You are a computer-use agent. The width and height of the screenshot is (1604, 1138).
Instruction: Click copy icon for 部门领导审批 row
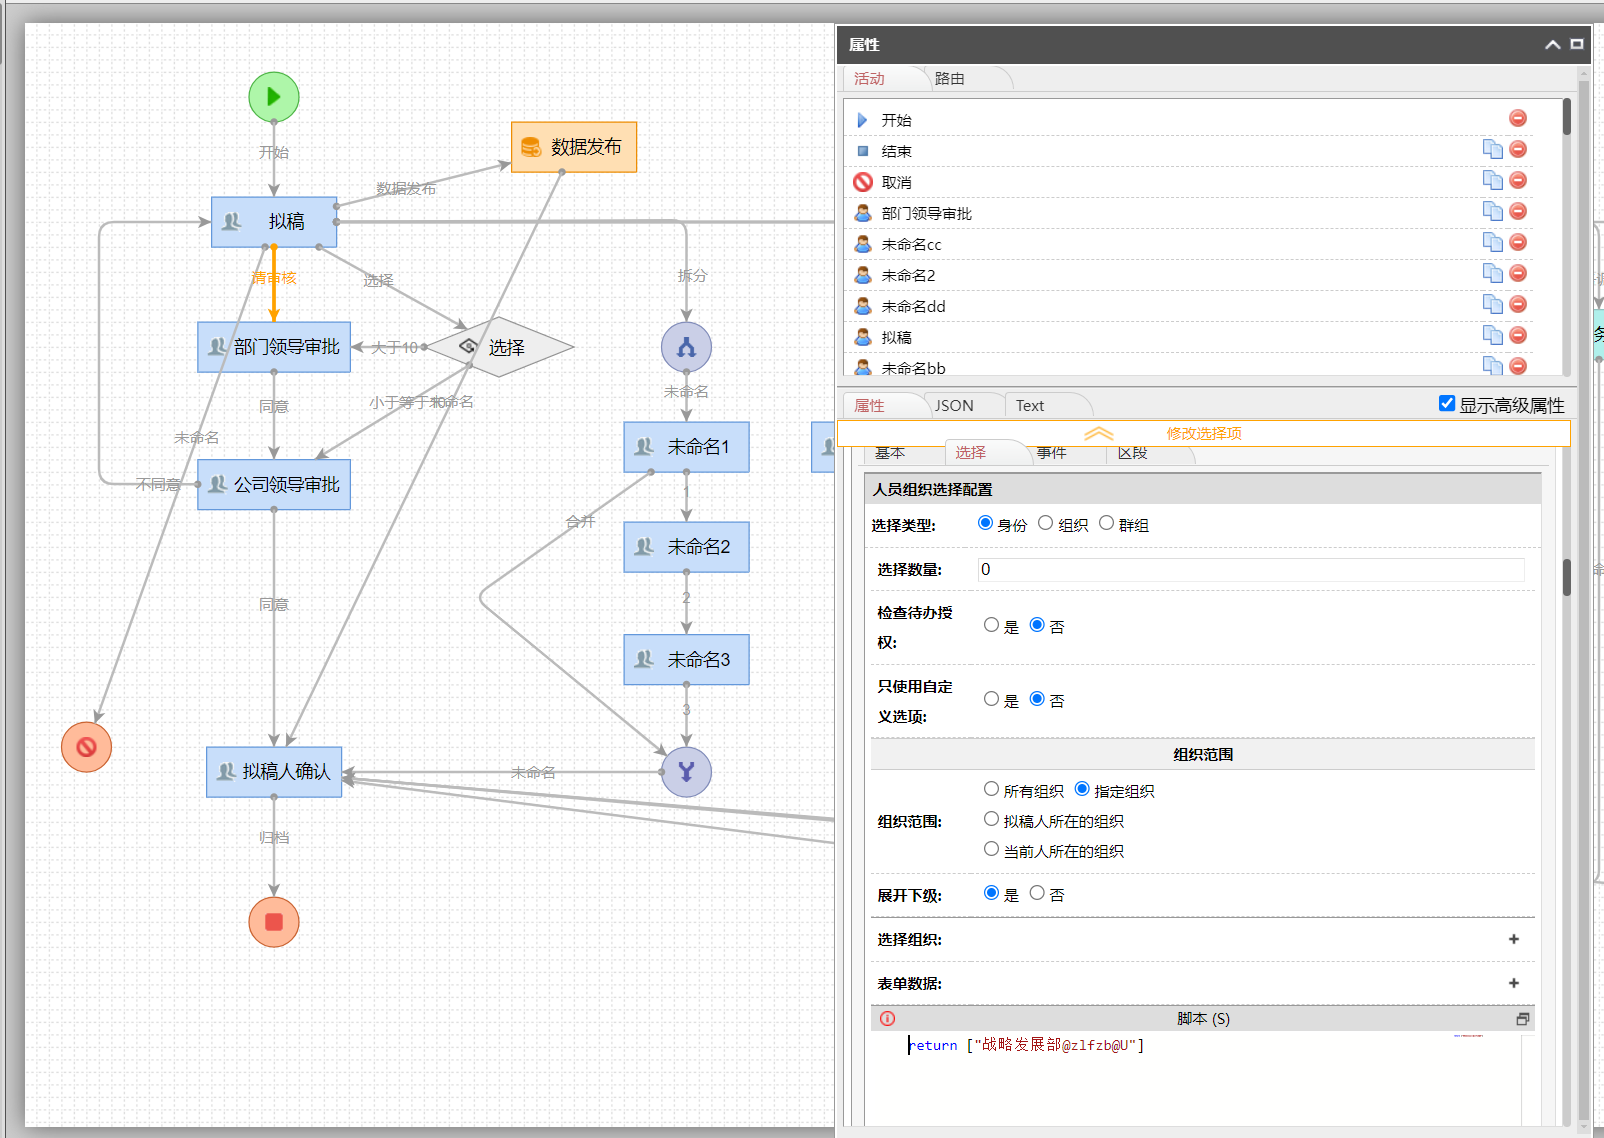(x=1492, y=212)
